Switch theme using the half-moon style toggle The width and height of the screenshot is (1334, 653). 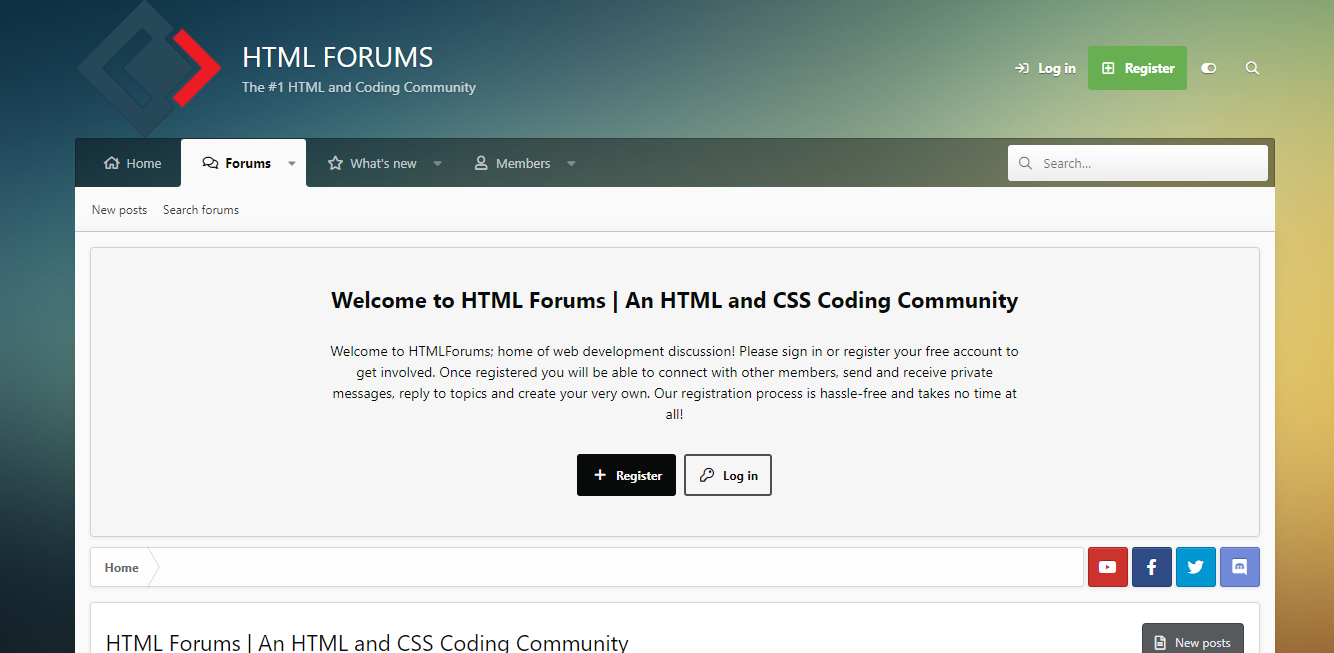1208,68
